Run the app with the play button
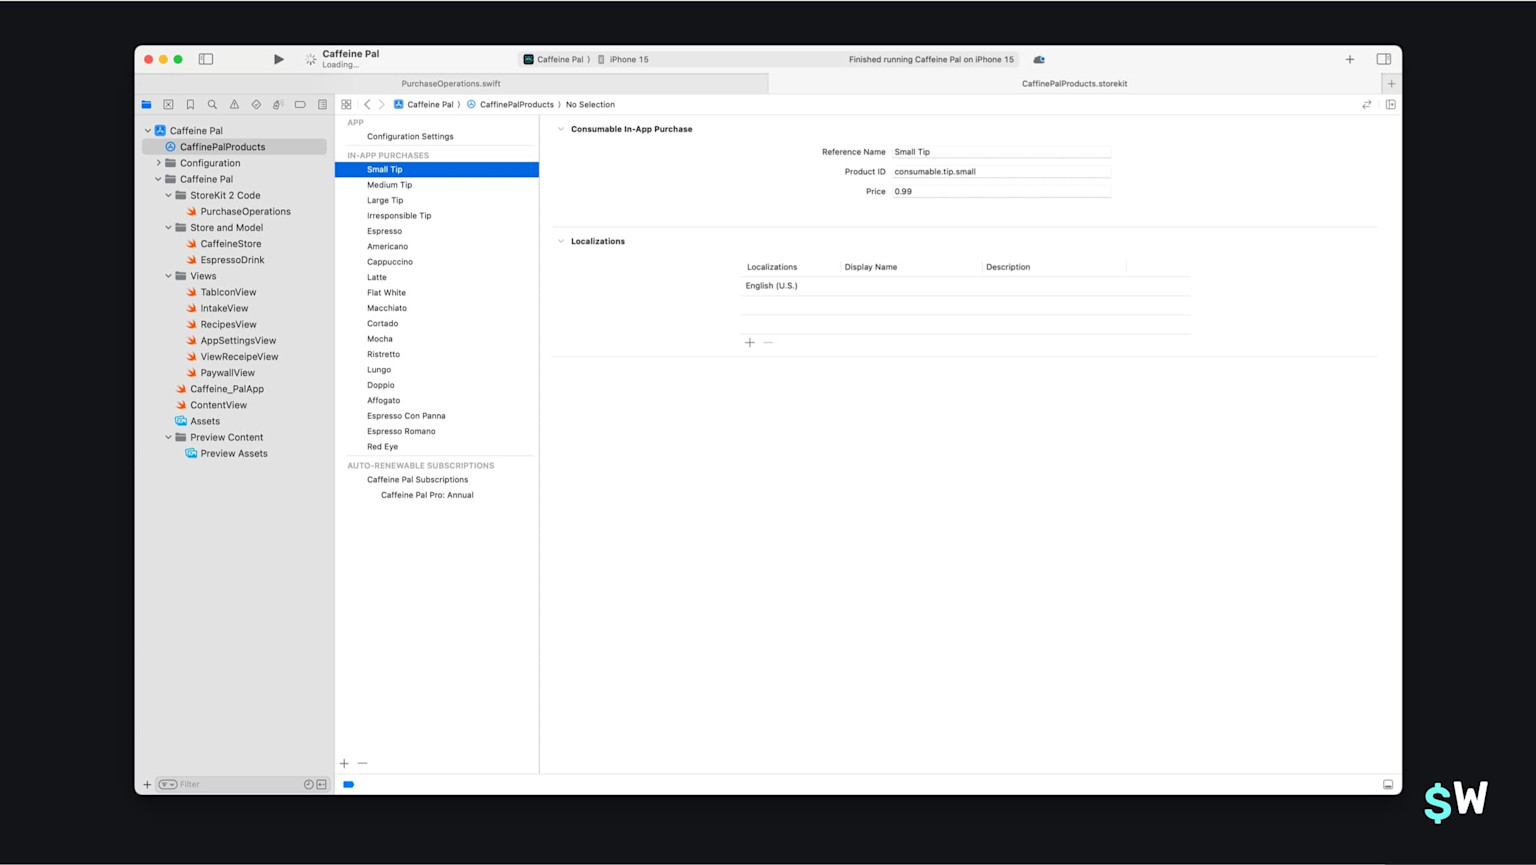The height and width of the screenshot is (865, 1536). coord(279,59)
